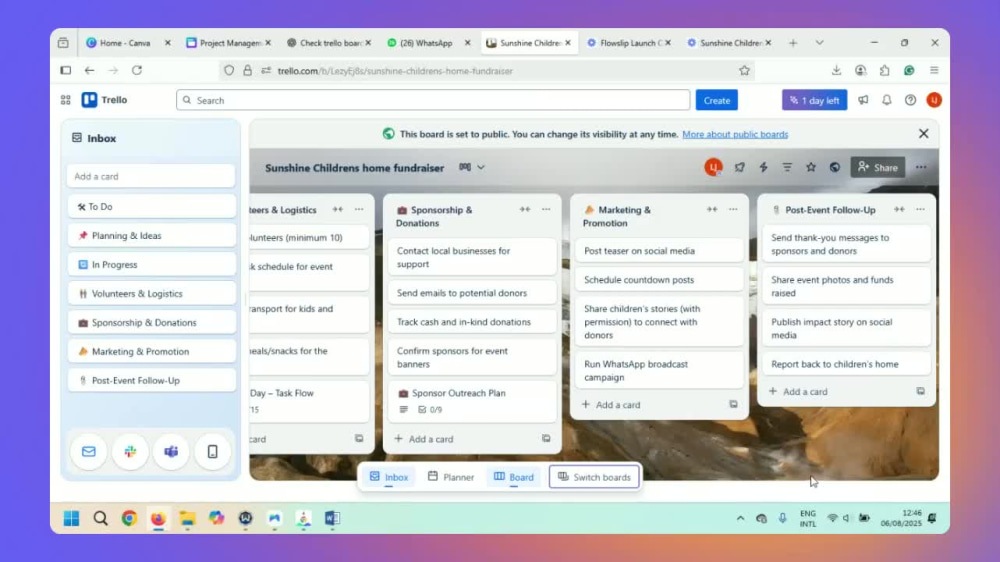Screen dimensions: 1000x562
Task: Collapse the Volunteers & Logistics list
Action: point(338,209)
